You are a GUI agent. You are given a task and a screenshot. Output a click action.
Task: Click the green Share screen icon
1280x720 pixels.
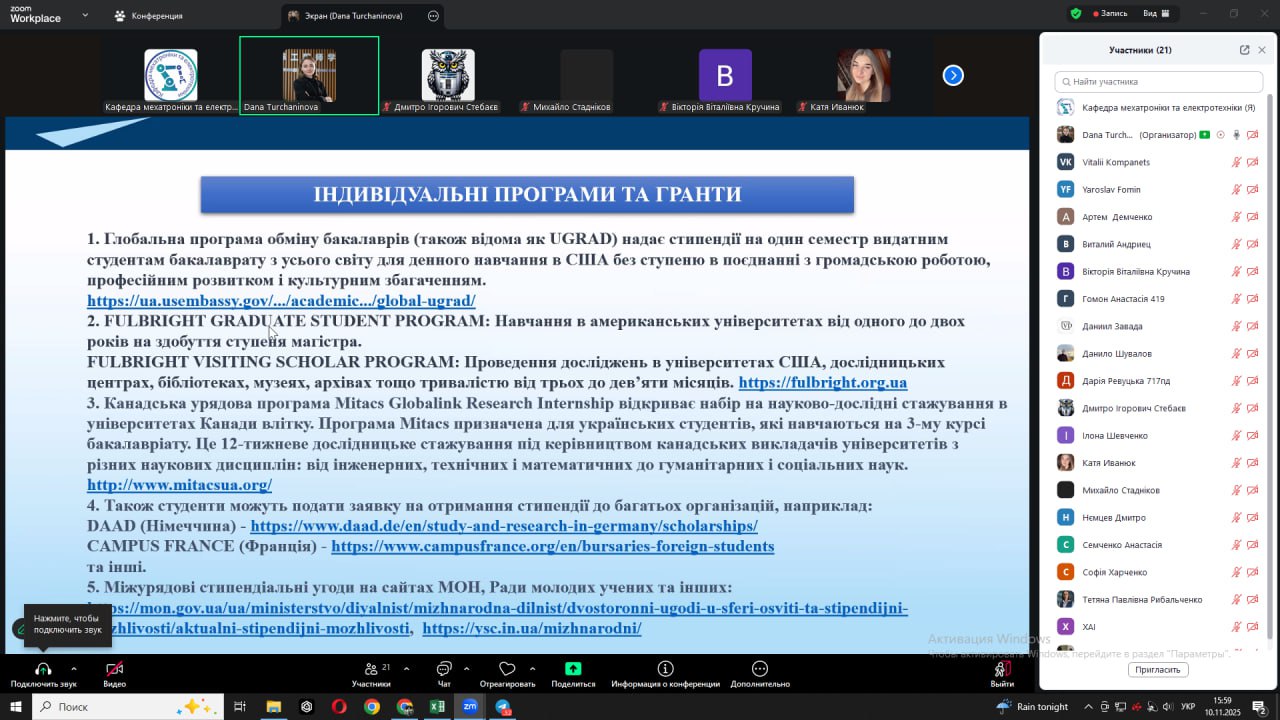coord(573,669)
